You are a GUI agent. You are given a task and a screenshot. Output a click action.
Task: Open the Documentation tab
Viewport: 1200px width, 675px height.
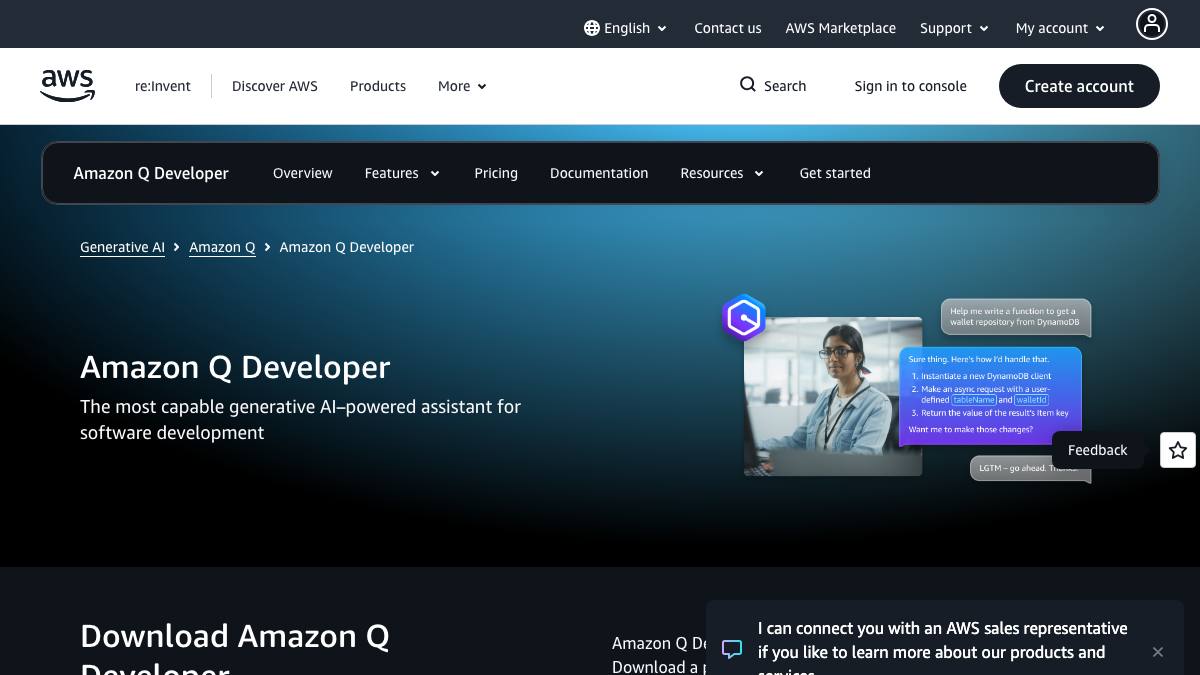[x=599, y=173]
